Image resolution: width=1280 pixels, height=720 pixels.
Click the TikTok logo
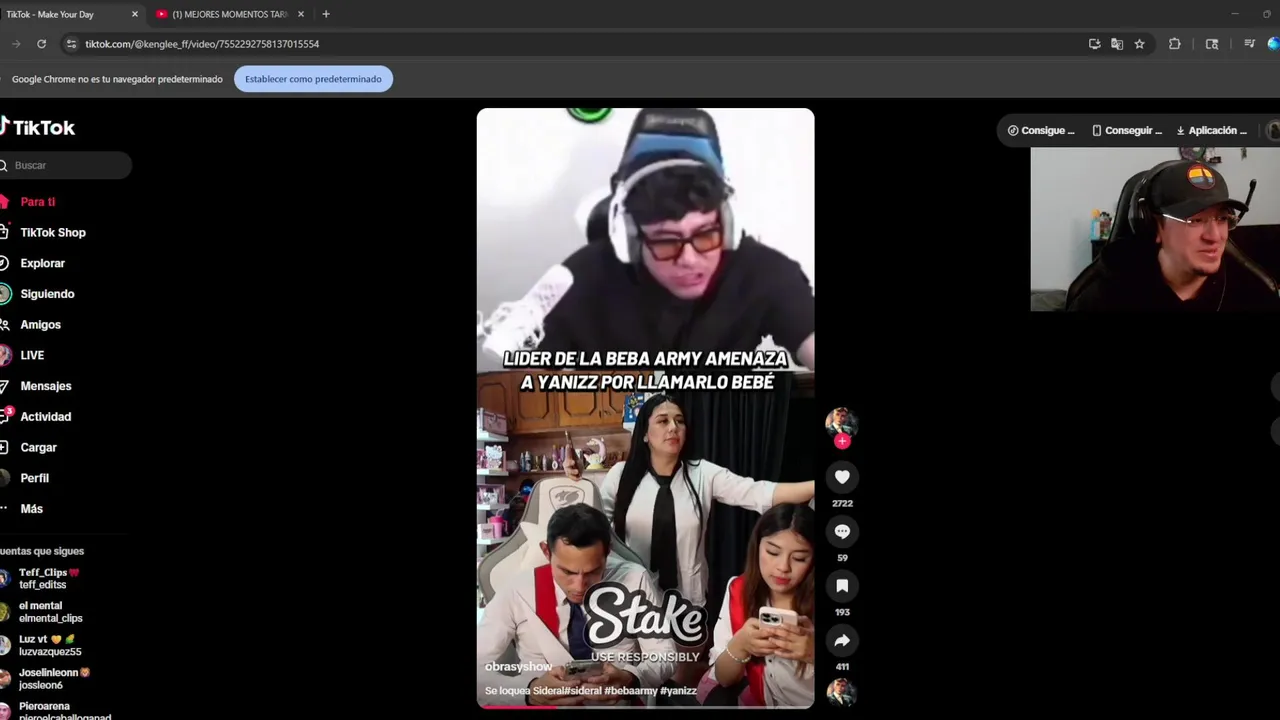[x=38, y=127]
